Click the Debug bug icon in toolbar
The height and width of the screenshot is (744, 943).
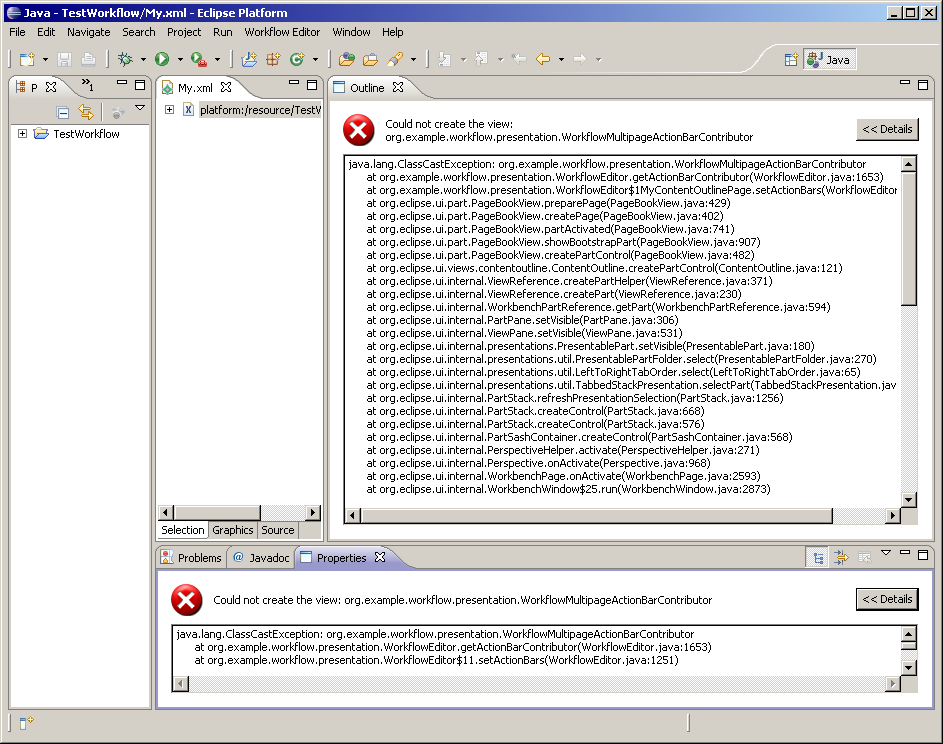tap(125, 60)
